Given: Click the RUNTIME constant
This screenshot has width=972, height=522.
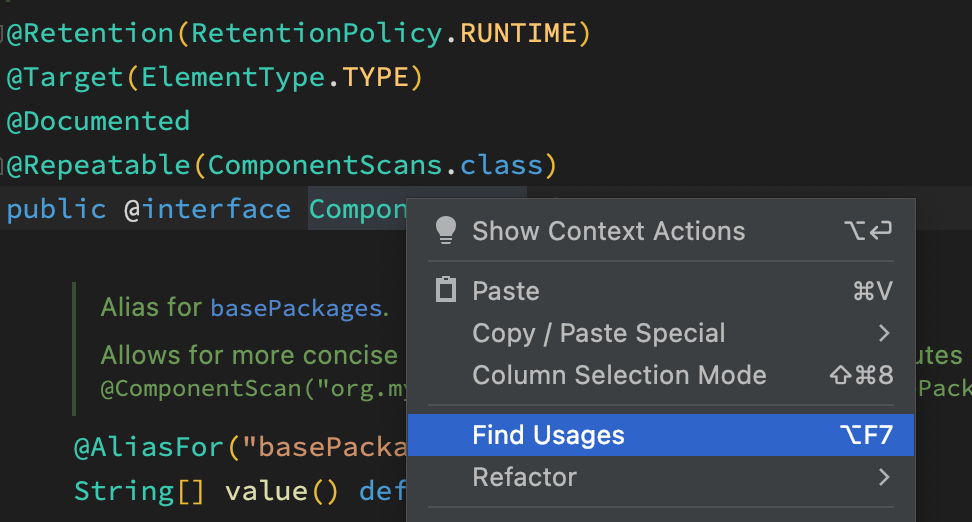Looking at the screenshot, I should coord(518,34).
